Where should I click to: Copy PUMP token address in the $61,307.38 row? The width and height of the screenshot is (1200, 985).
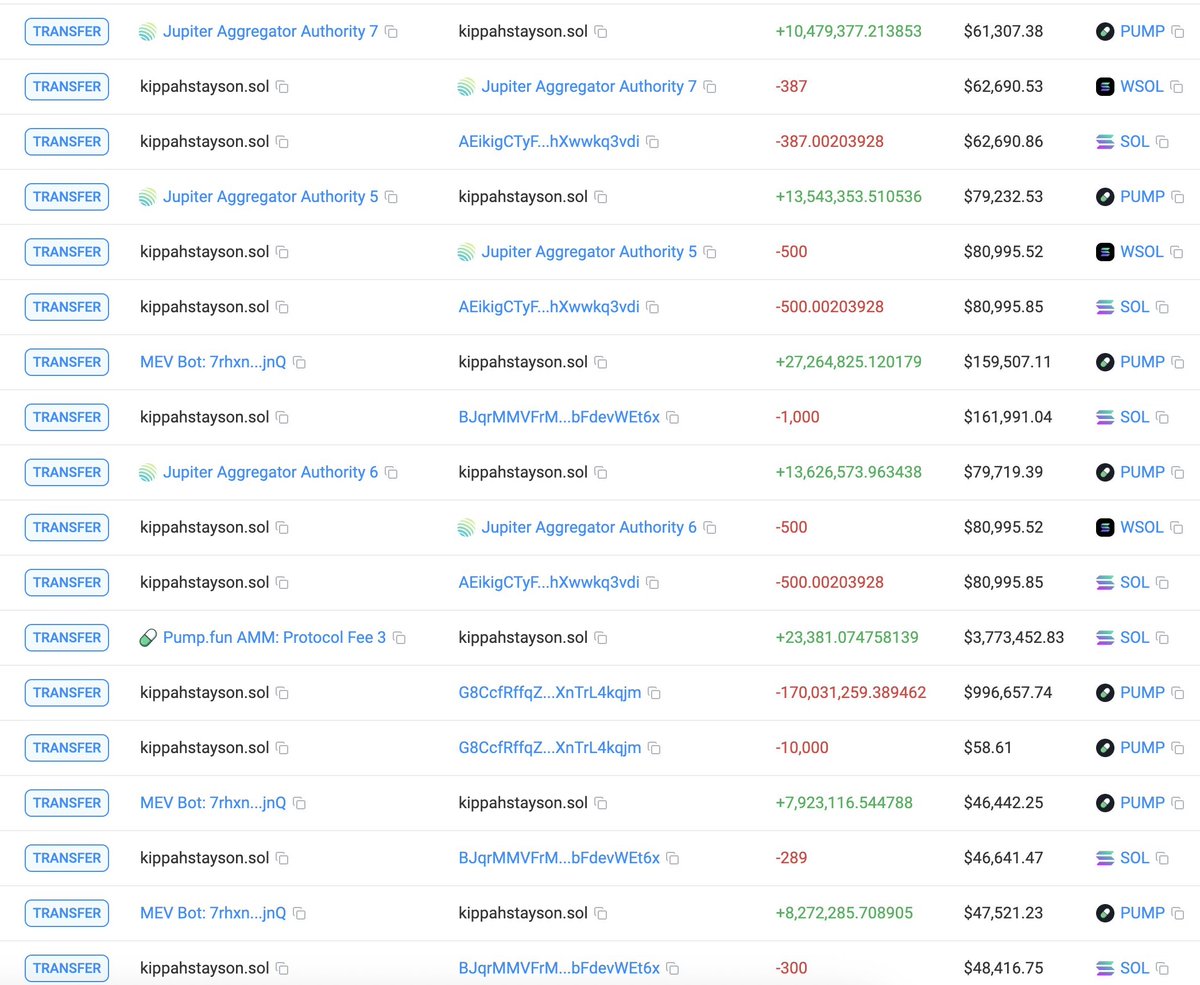pyautogui.click(x=1178, y=32)
